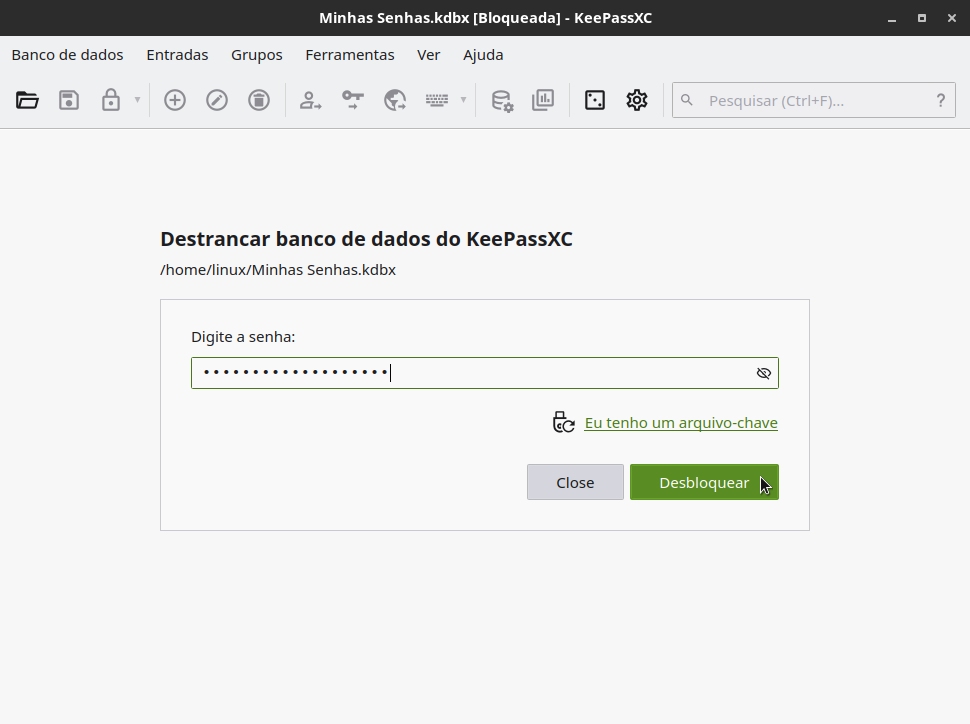Open the Ver menu
Screen dimensions: 970x724
tap(429, 54)
